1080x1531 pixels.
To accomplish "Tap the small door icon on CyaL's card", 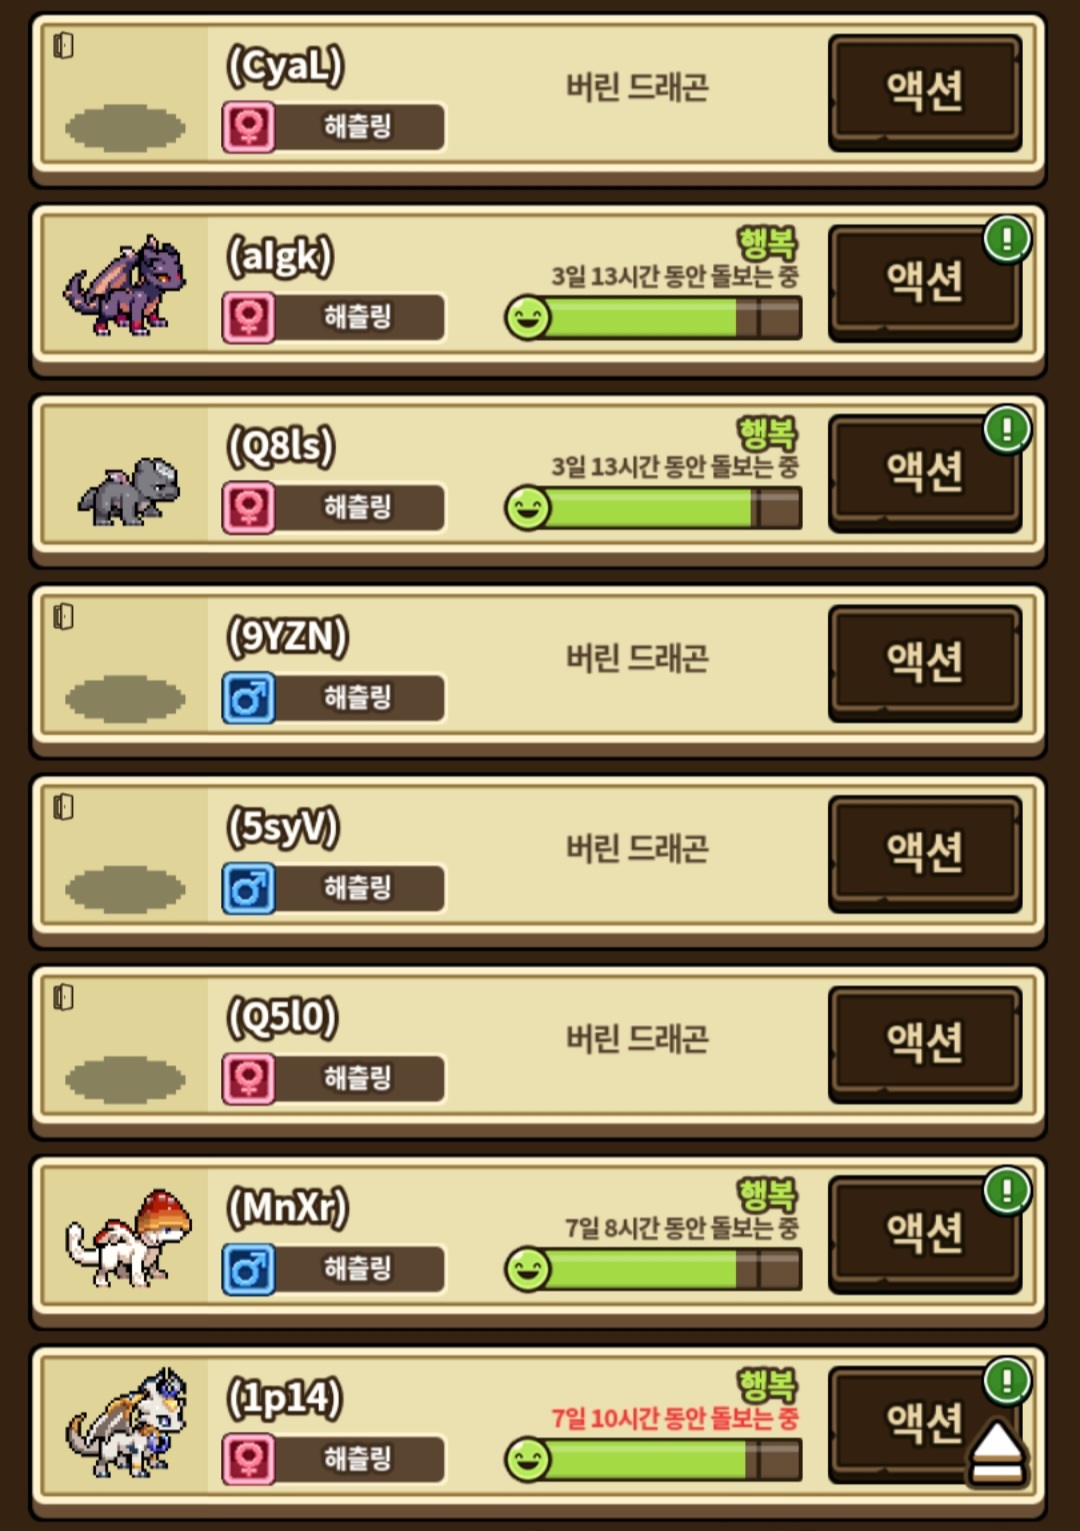I will tap(63, 45).
